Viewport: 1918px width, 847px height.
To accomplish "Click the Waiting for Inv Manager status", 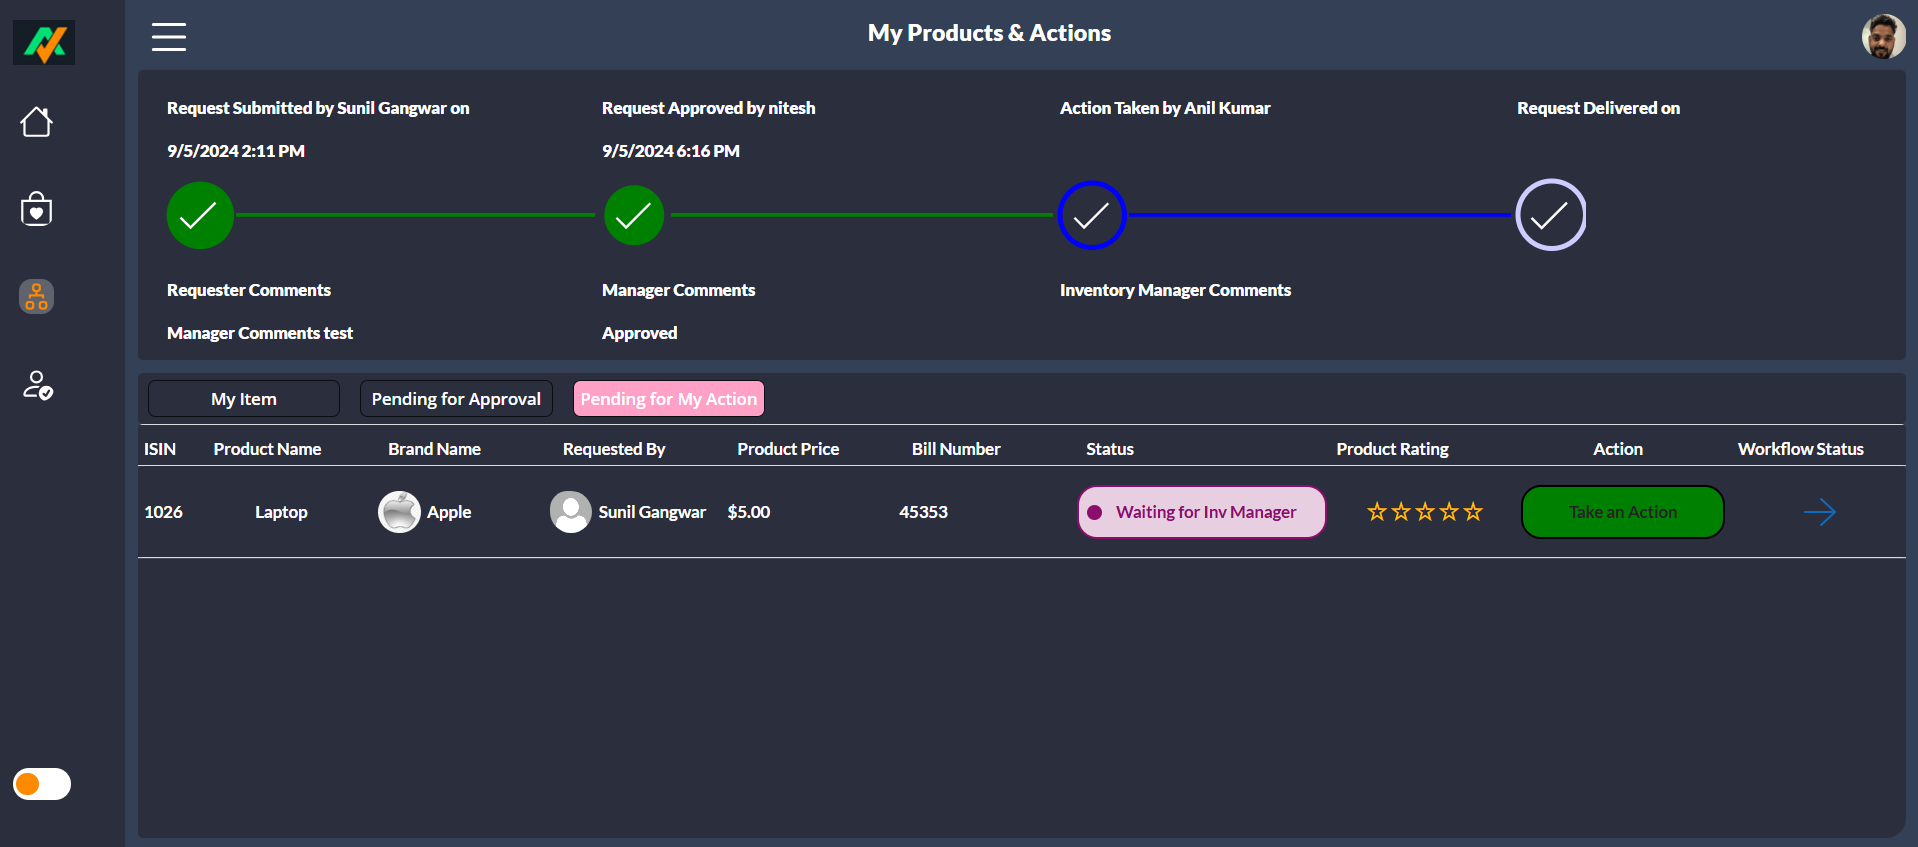I will coord(1201,512).
